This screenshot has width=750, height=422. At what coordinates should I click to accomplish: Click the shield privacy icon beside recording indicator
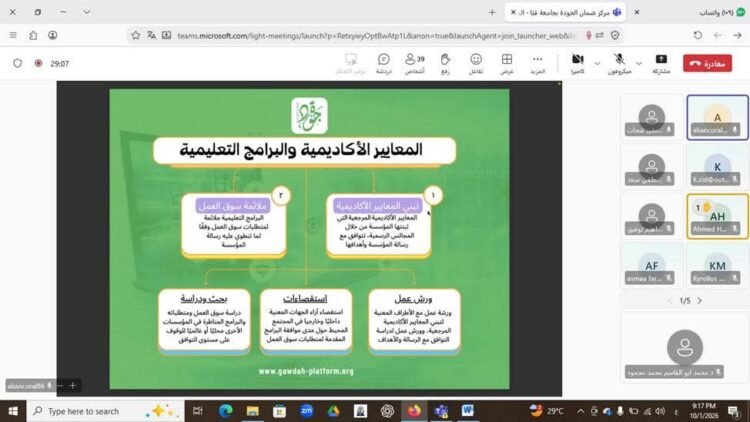[18, 63]
